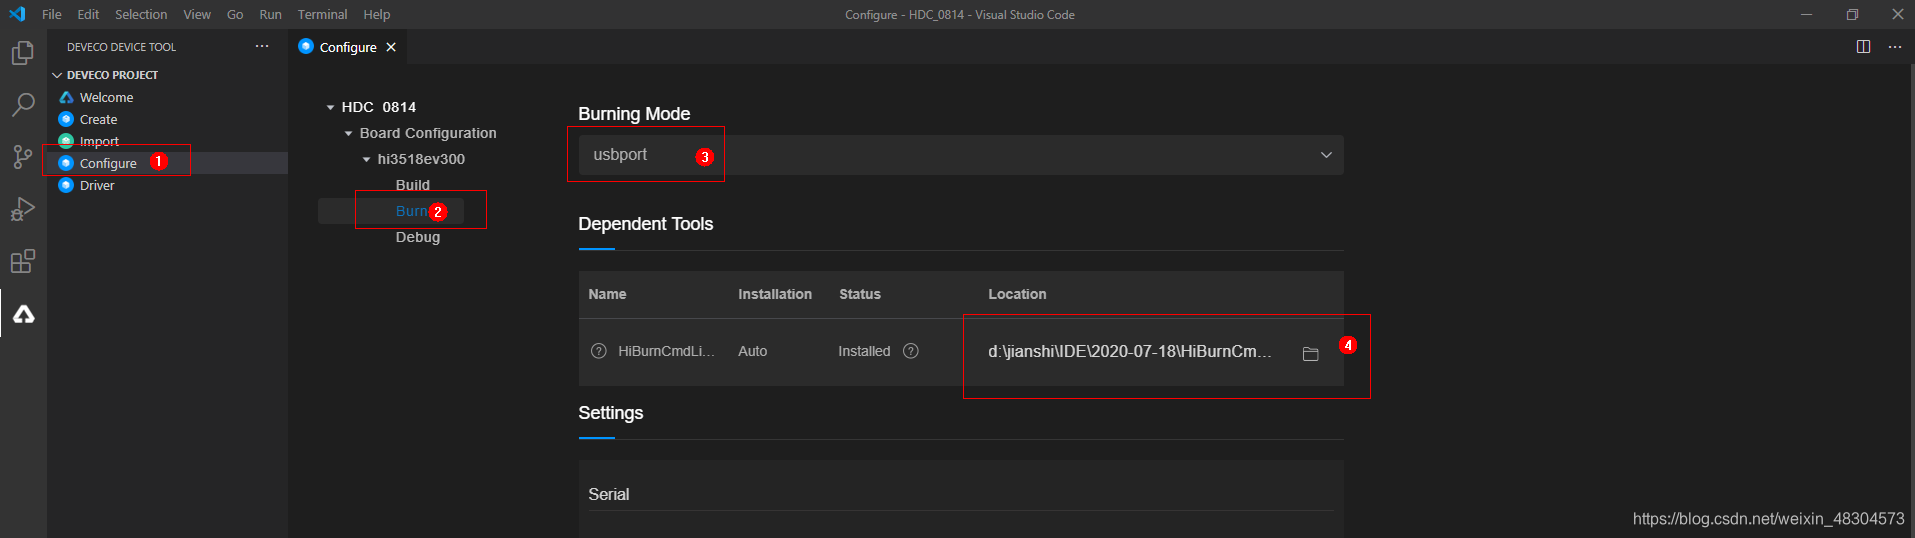Click the Create item icon
Viewport: 1915px width, 538px height.
tap(66, 119)
